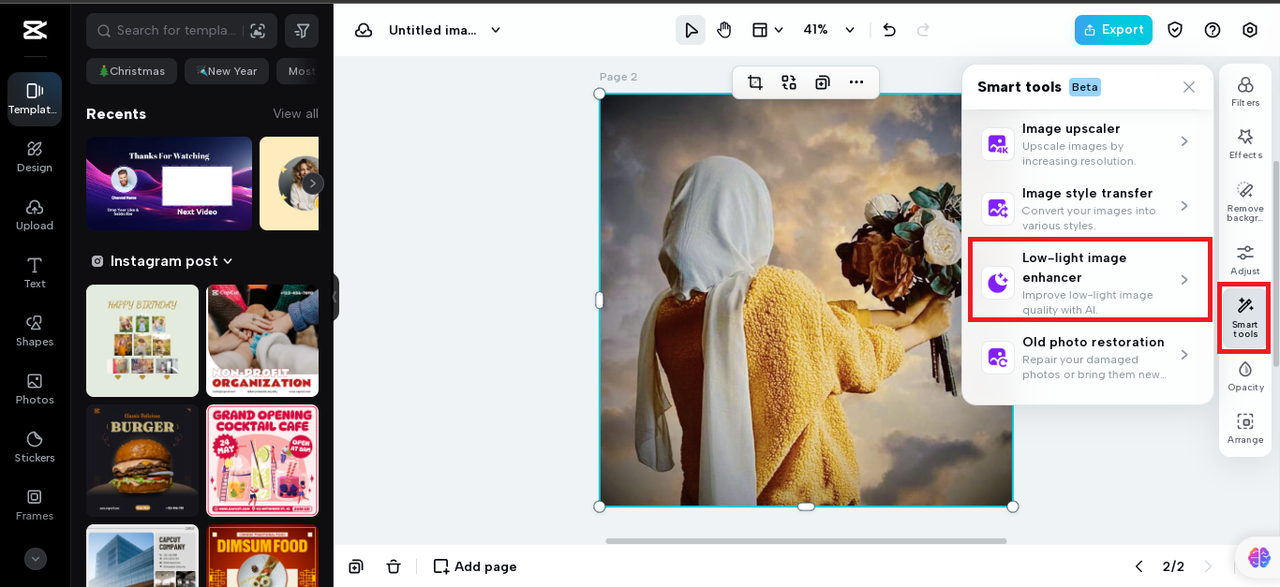Open Low-light image enhancer tool
The width and height of the screenshot is (1280, 587).
(x=1089, y=280)
